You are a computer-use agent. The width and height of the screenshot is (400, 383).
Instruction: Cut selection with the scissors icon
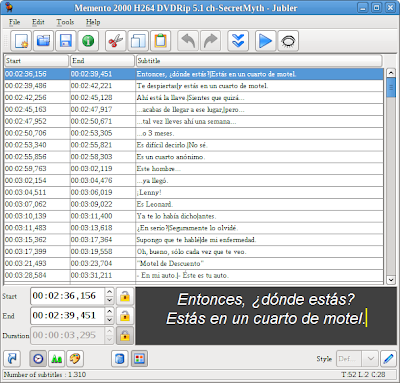click(116, 41)
